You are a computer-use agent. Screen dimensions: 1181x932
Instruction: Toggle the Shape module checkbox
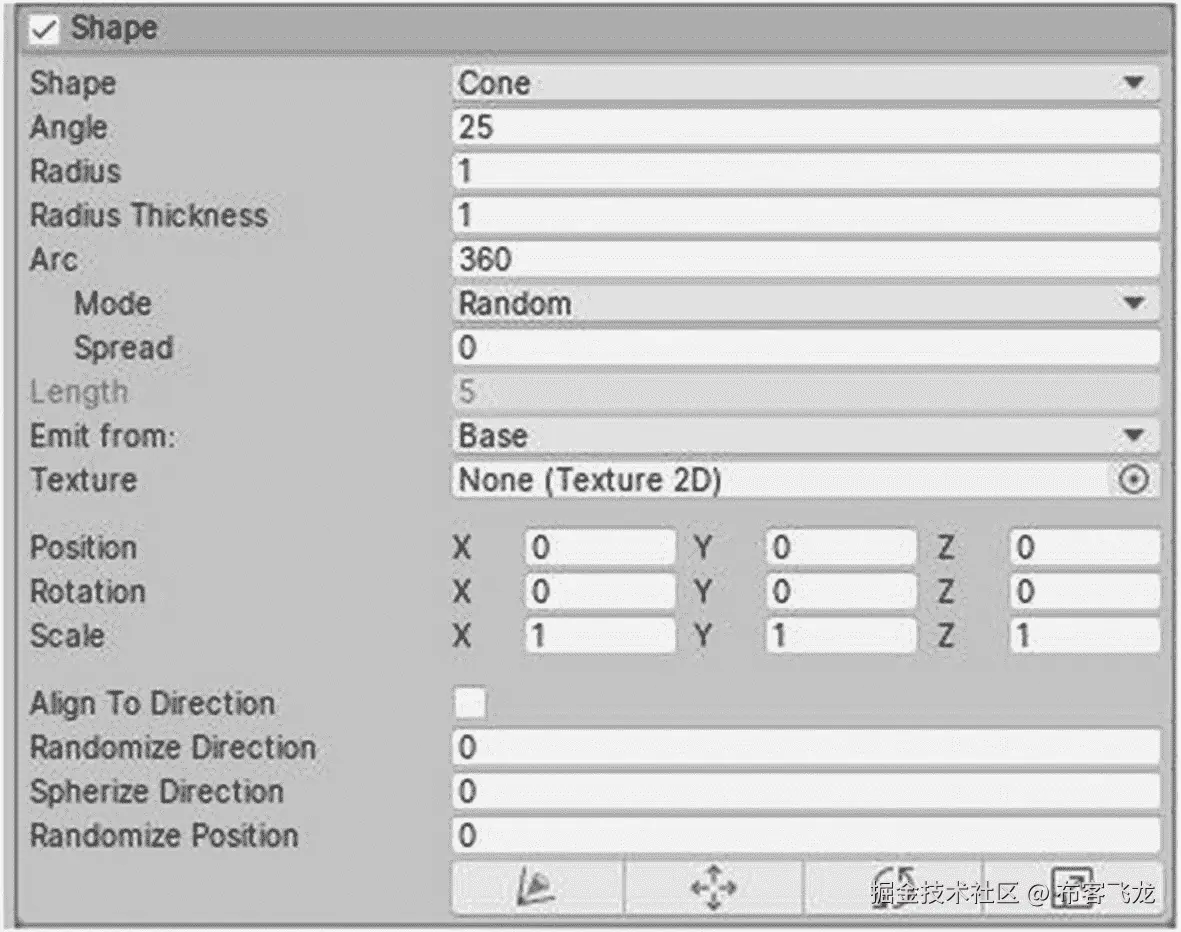pos(44,30)
